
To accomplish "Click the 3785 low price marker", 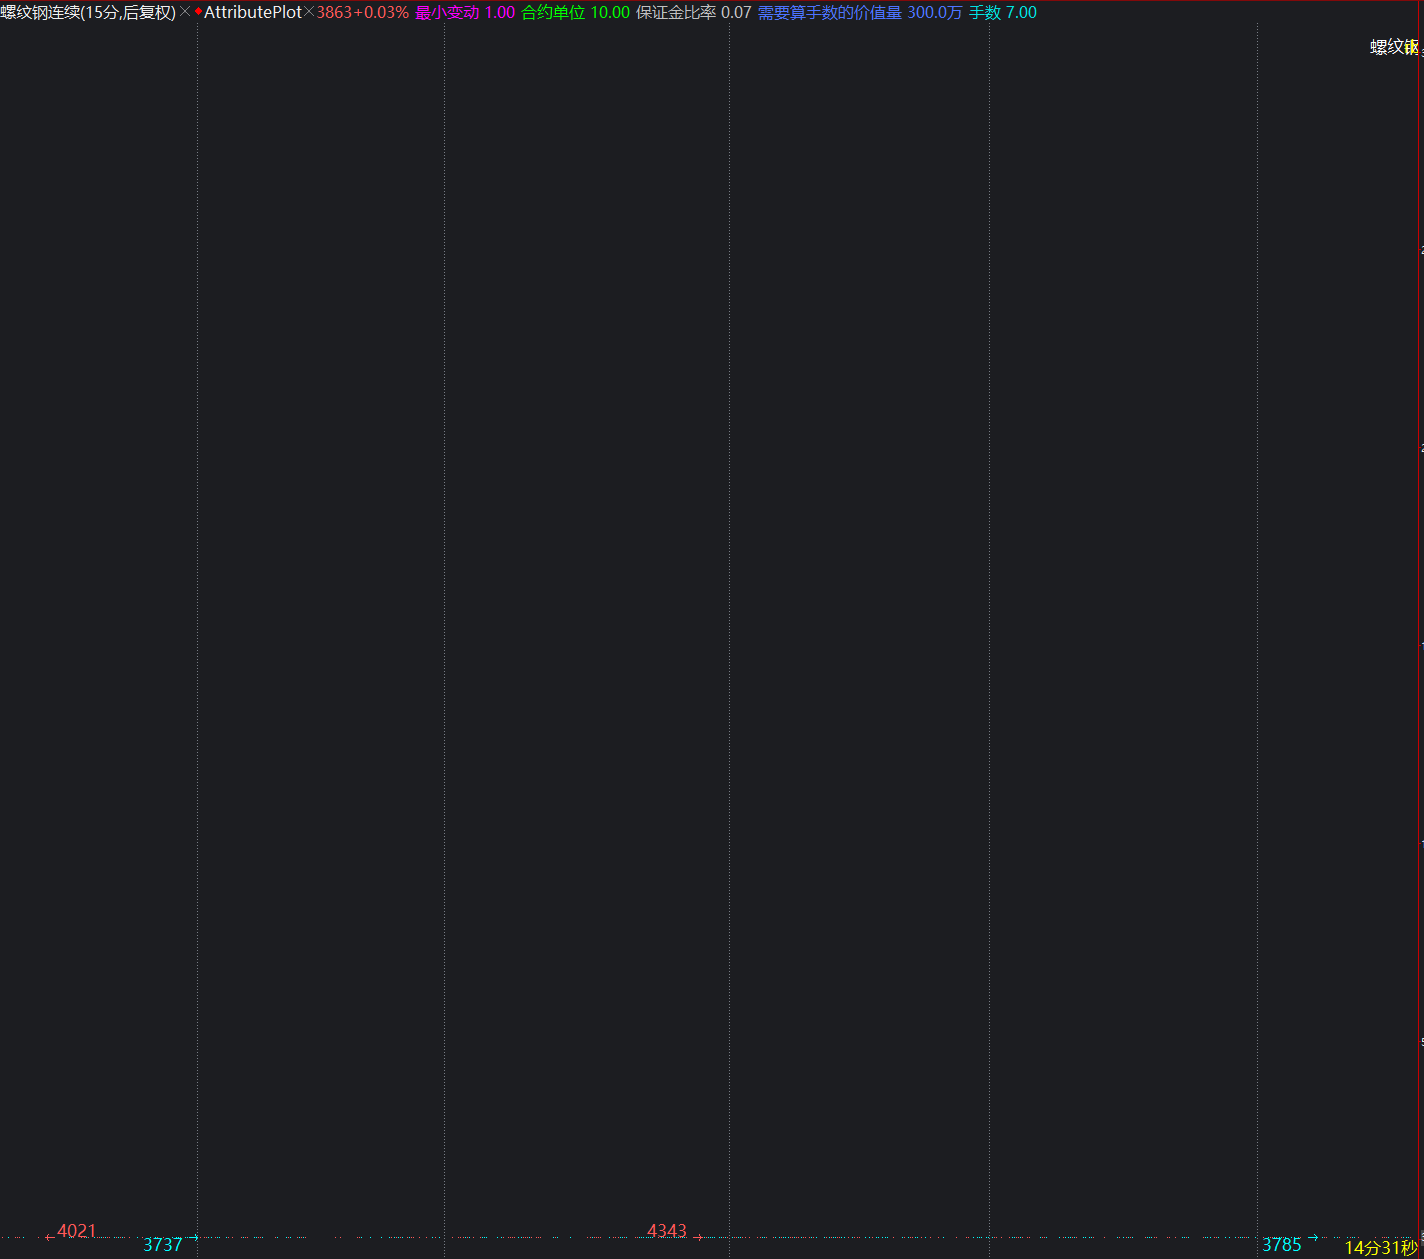I will pos(1282,1245).
